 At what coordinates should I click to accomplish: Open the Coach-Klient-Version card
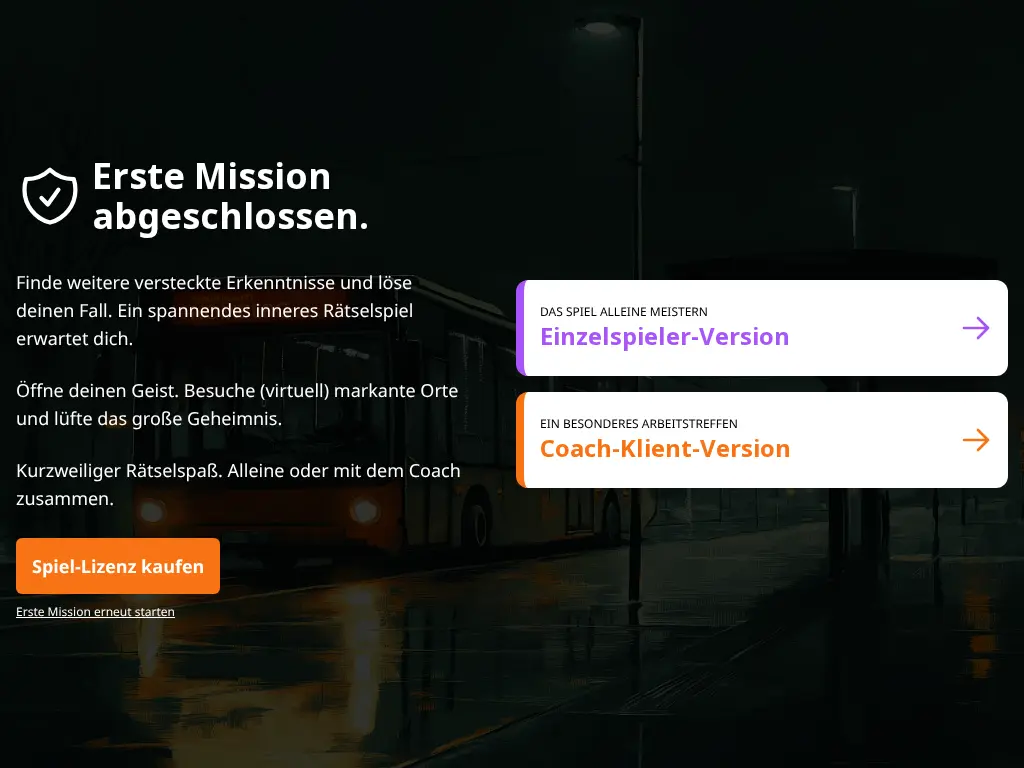tap(761, 440)
